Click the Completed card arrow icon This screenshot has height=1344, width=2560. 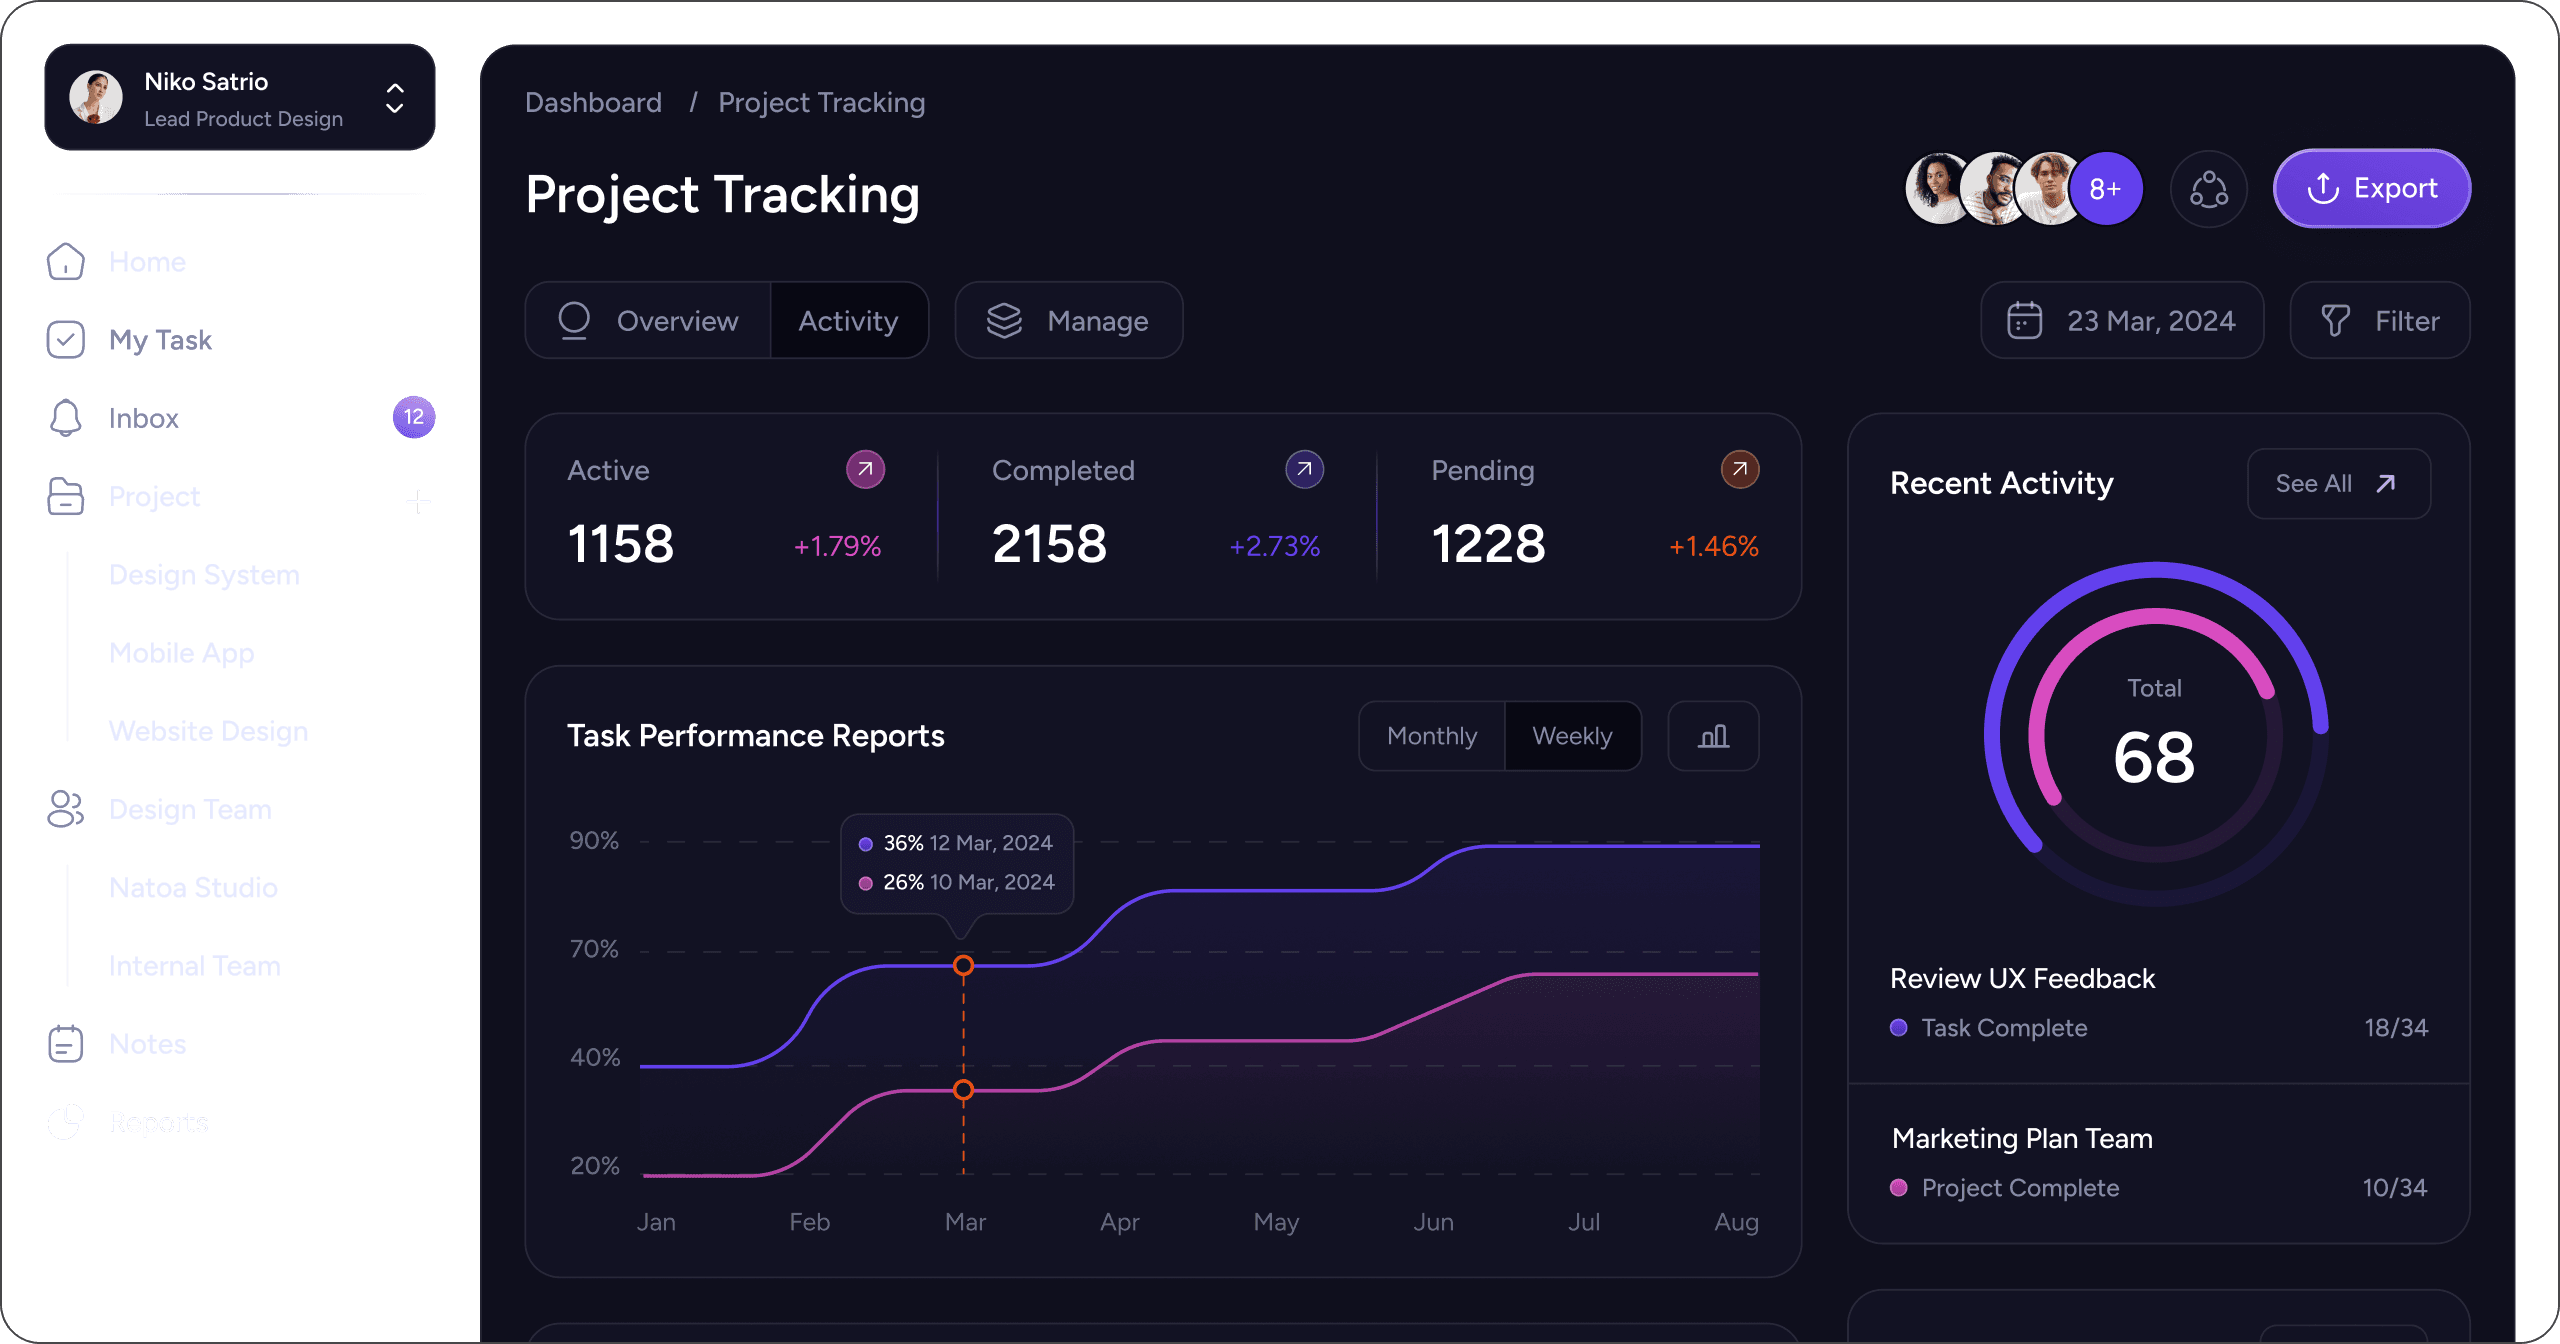click(x=1304, y=469)
